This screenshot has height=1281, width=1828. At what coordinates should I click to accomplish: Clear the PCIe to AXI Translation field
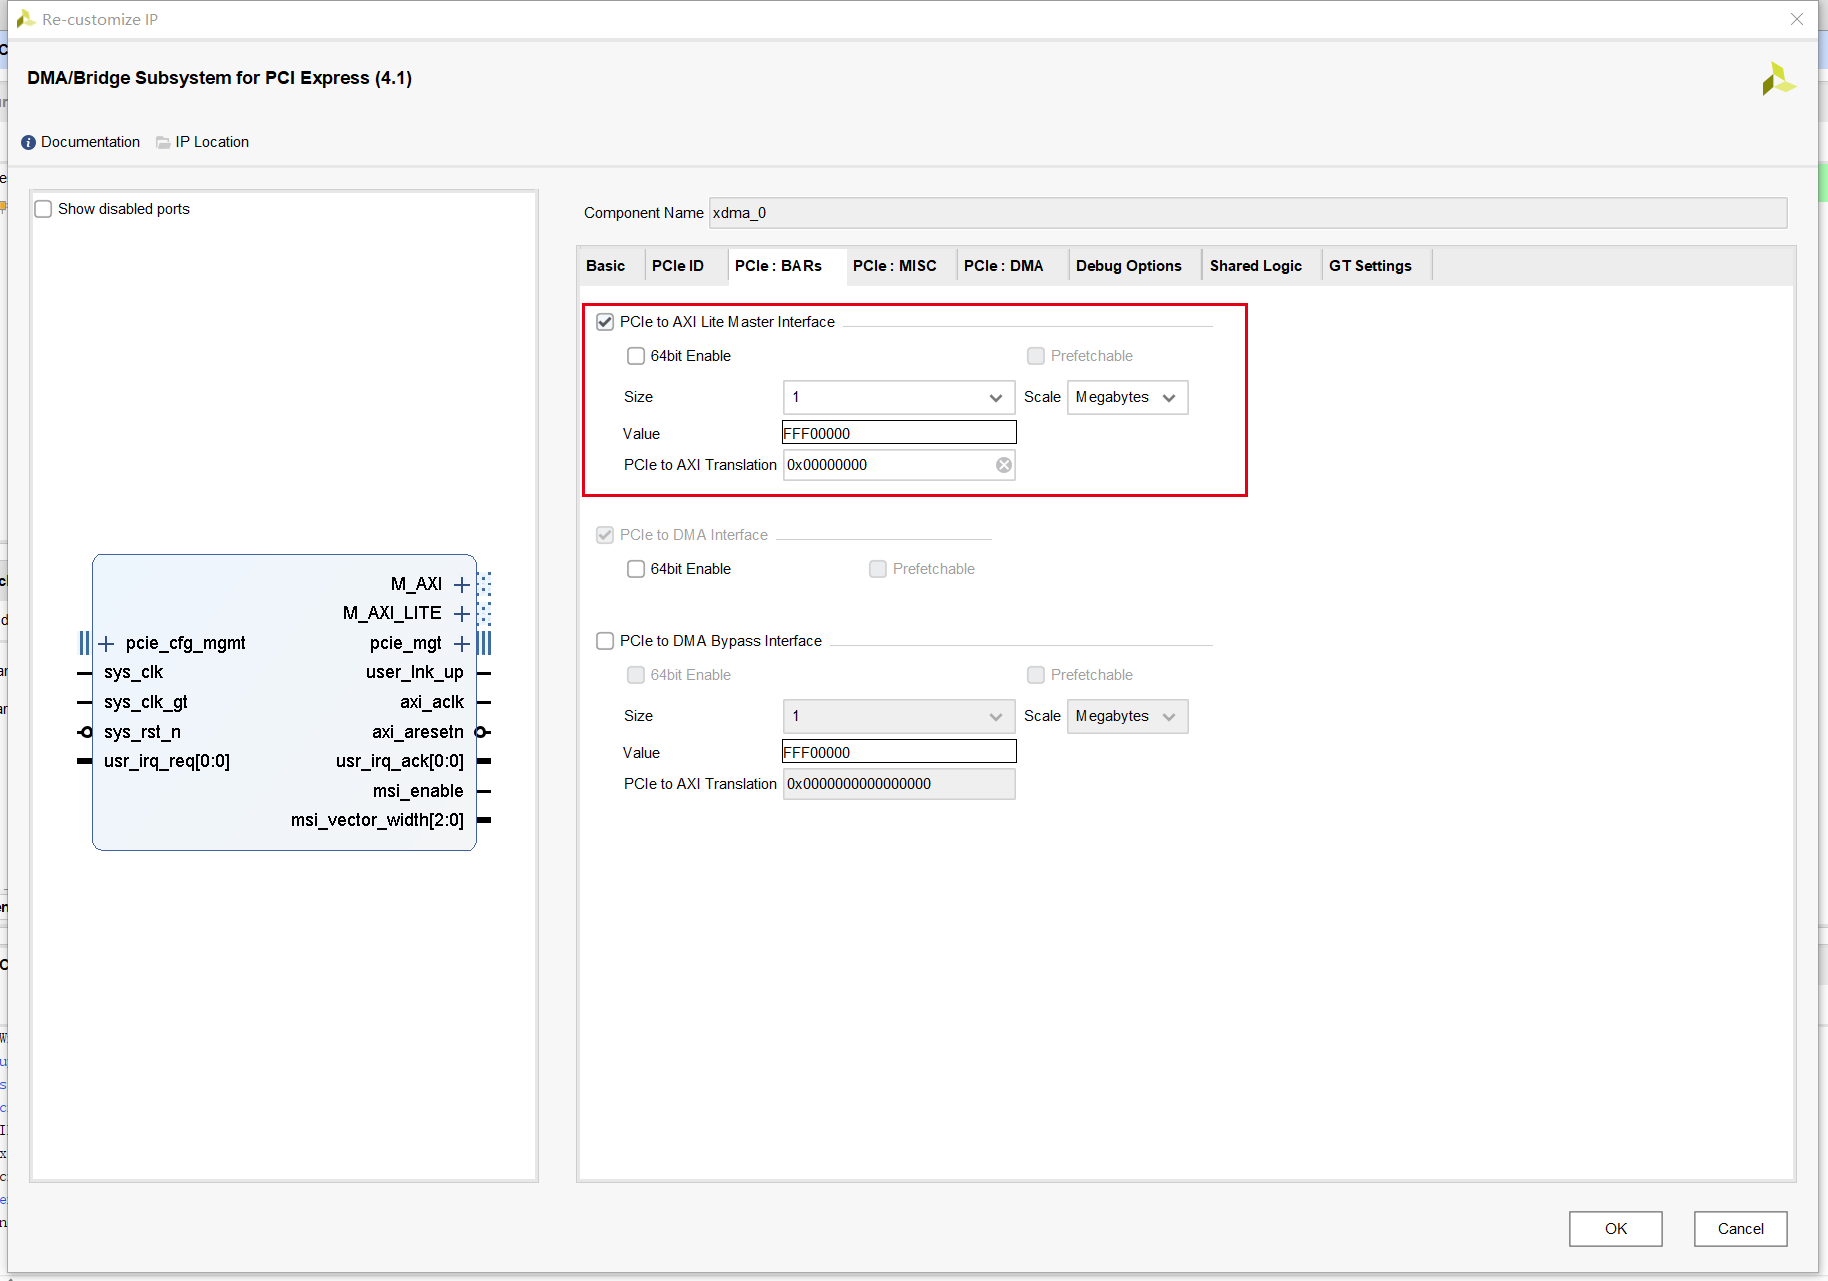(x=1003, y=465)
